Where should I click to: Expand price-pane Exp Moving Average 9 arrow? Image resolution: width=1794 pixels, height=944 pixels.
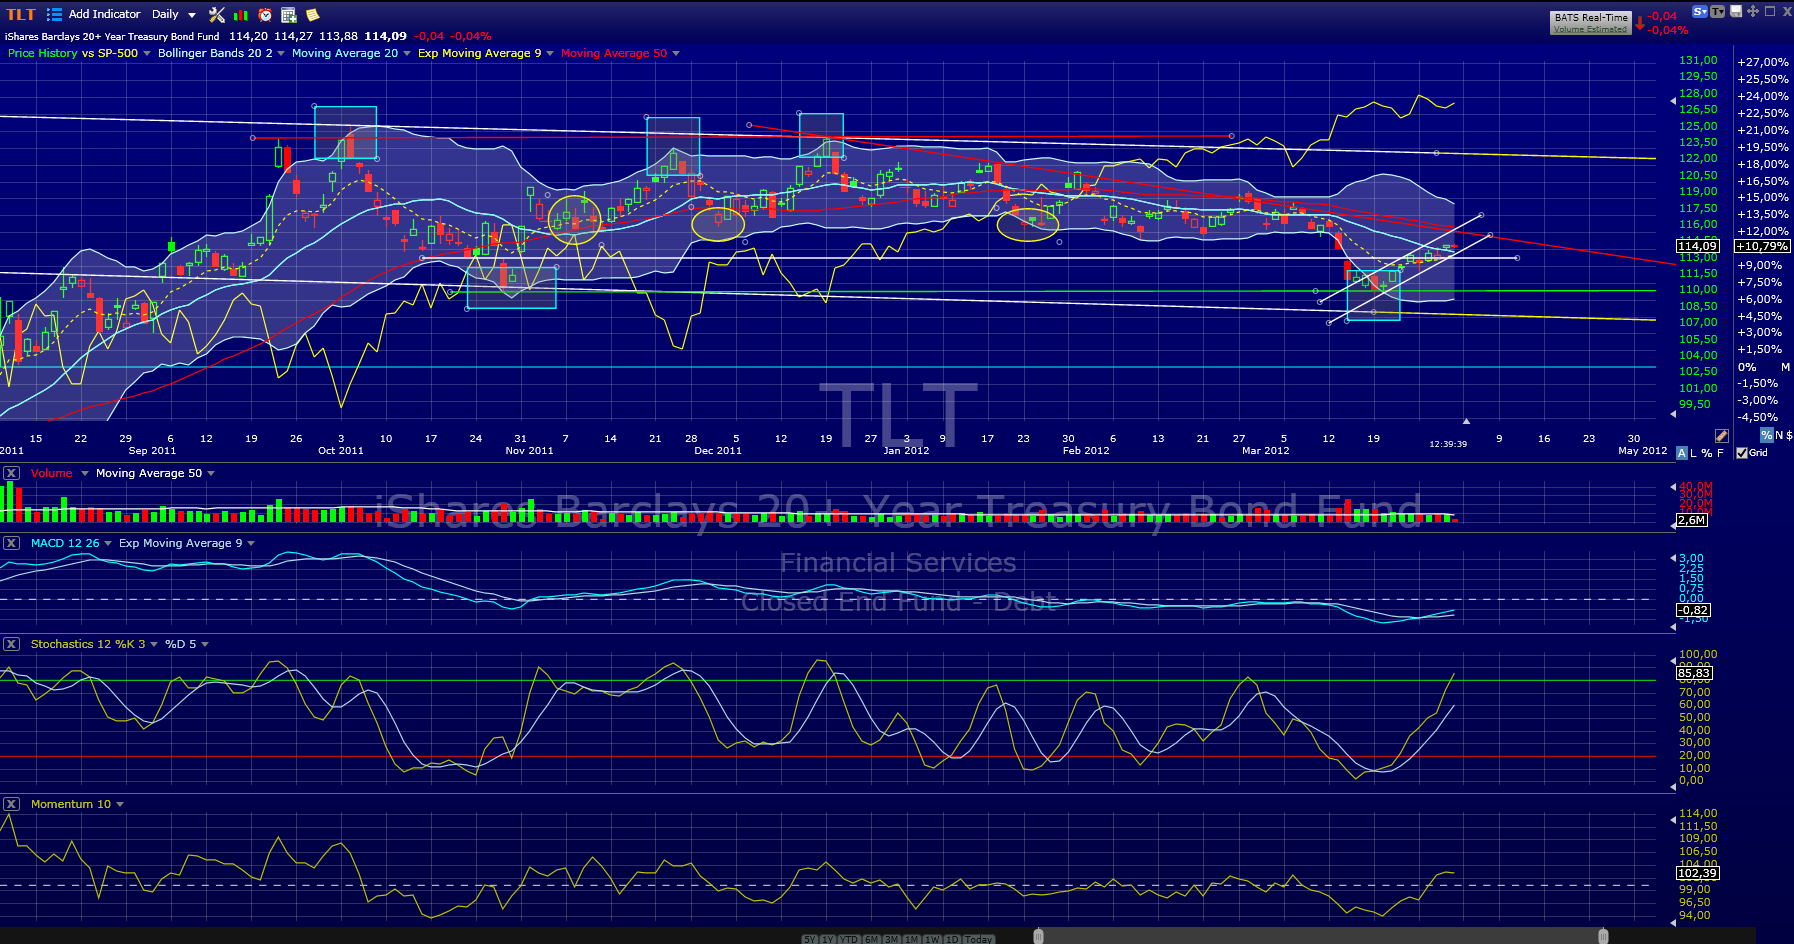click(550, 53)
